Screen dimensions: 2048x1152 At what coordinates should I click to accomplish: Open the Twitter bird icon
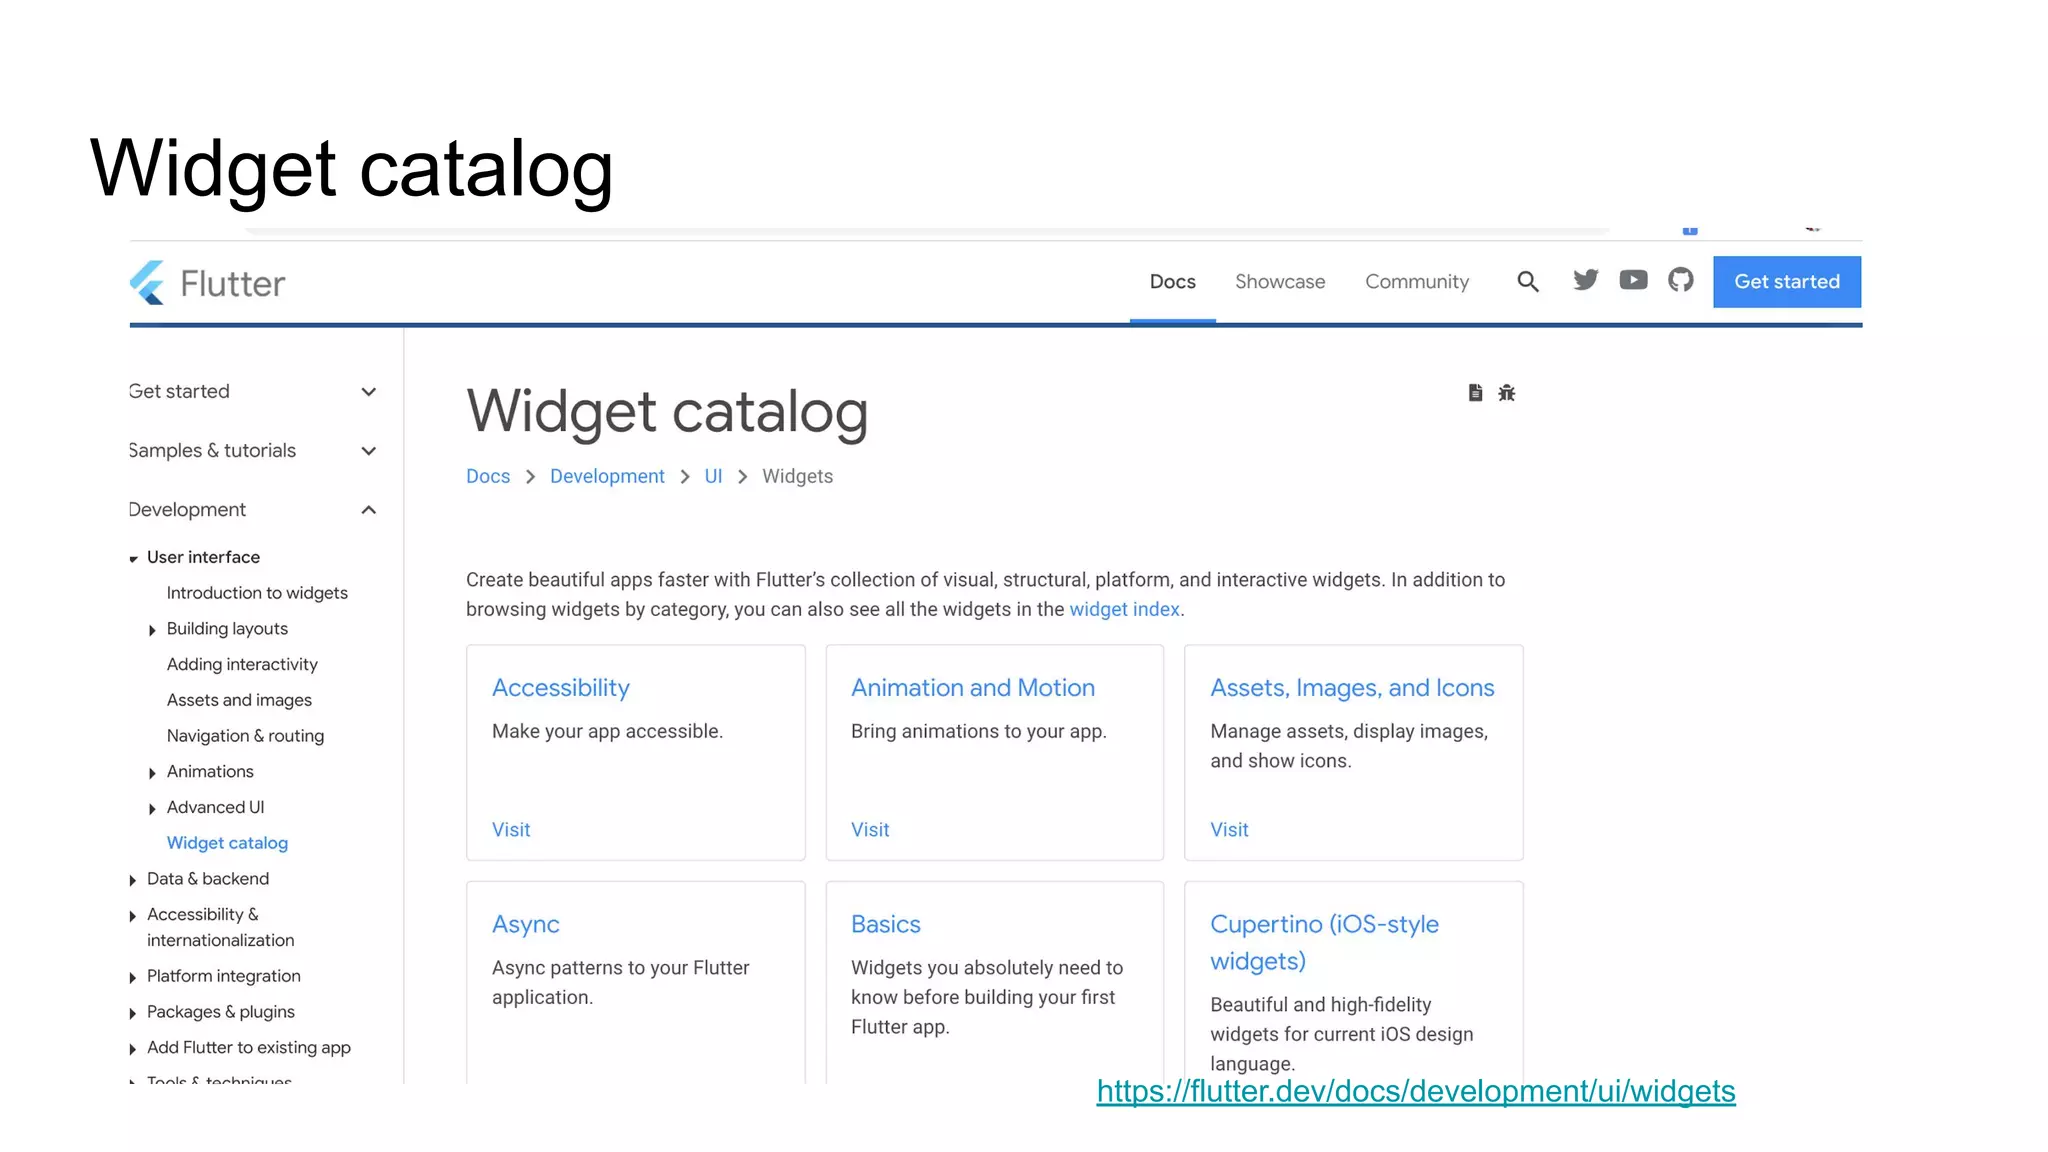[x=1585, y=281]
